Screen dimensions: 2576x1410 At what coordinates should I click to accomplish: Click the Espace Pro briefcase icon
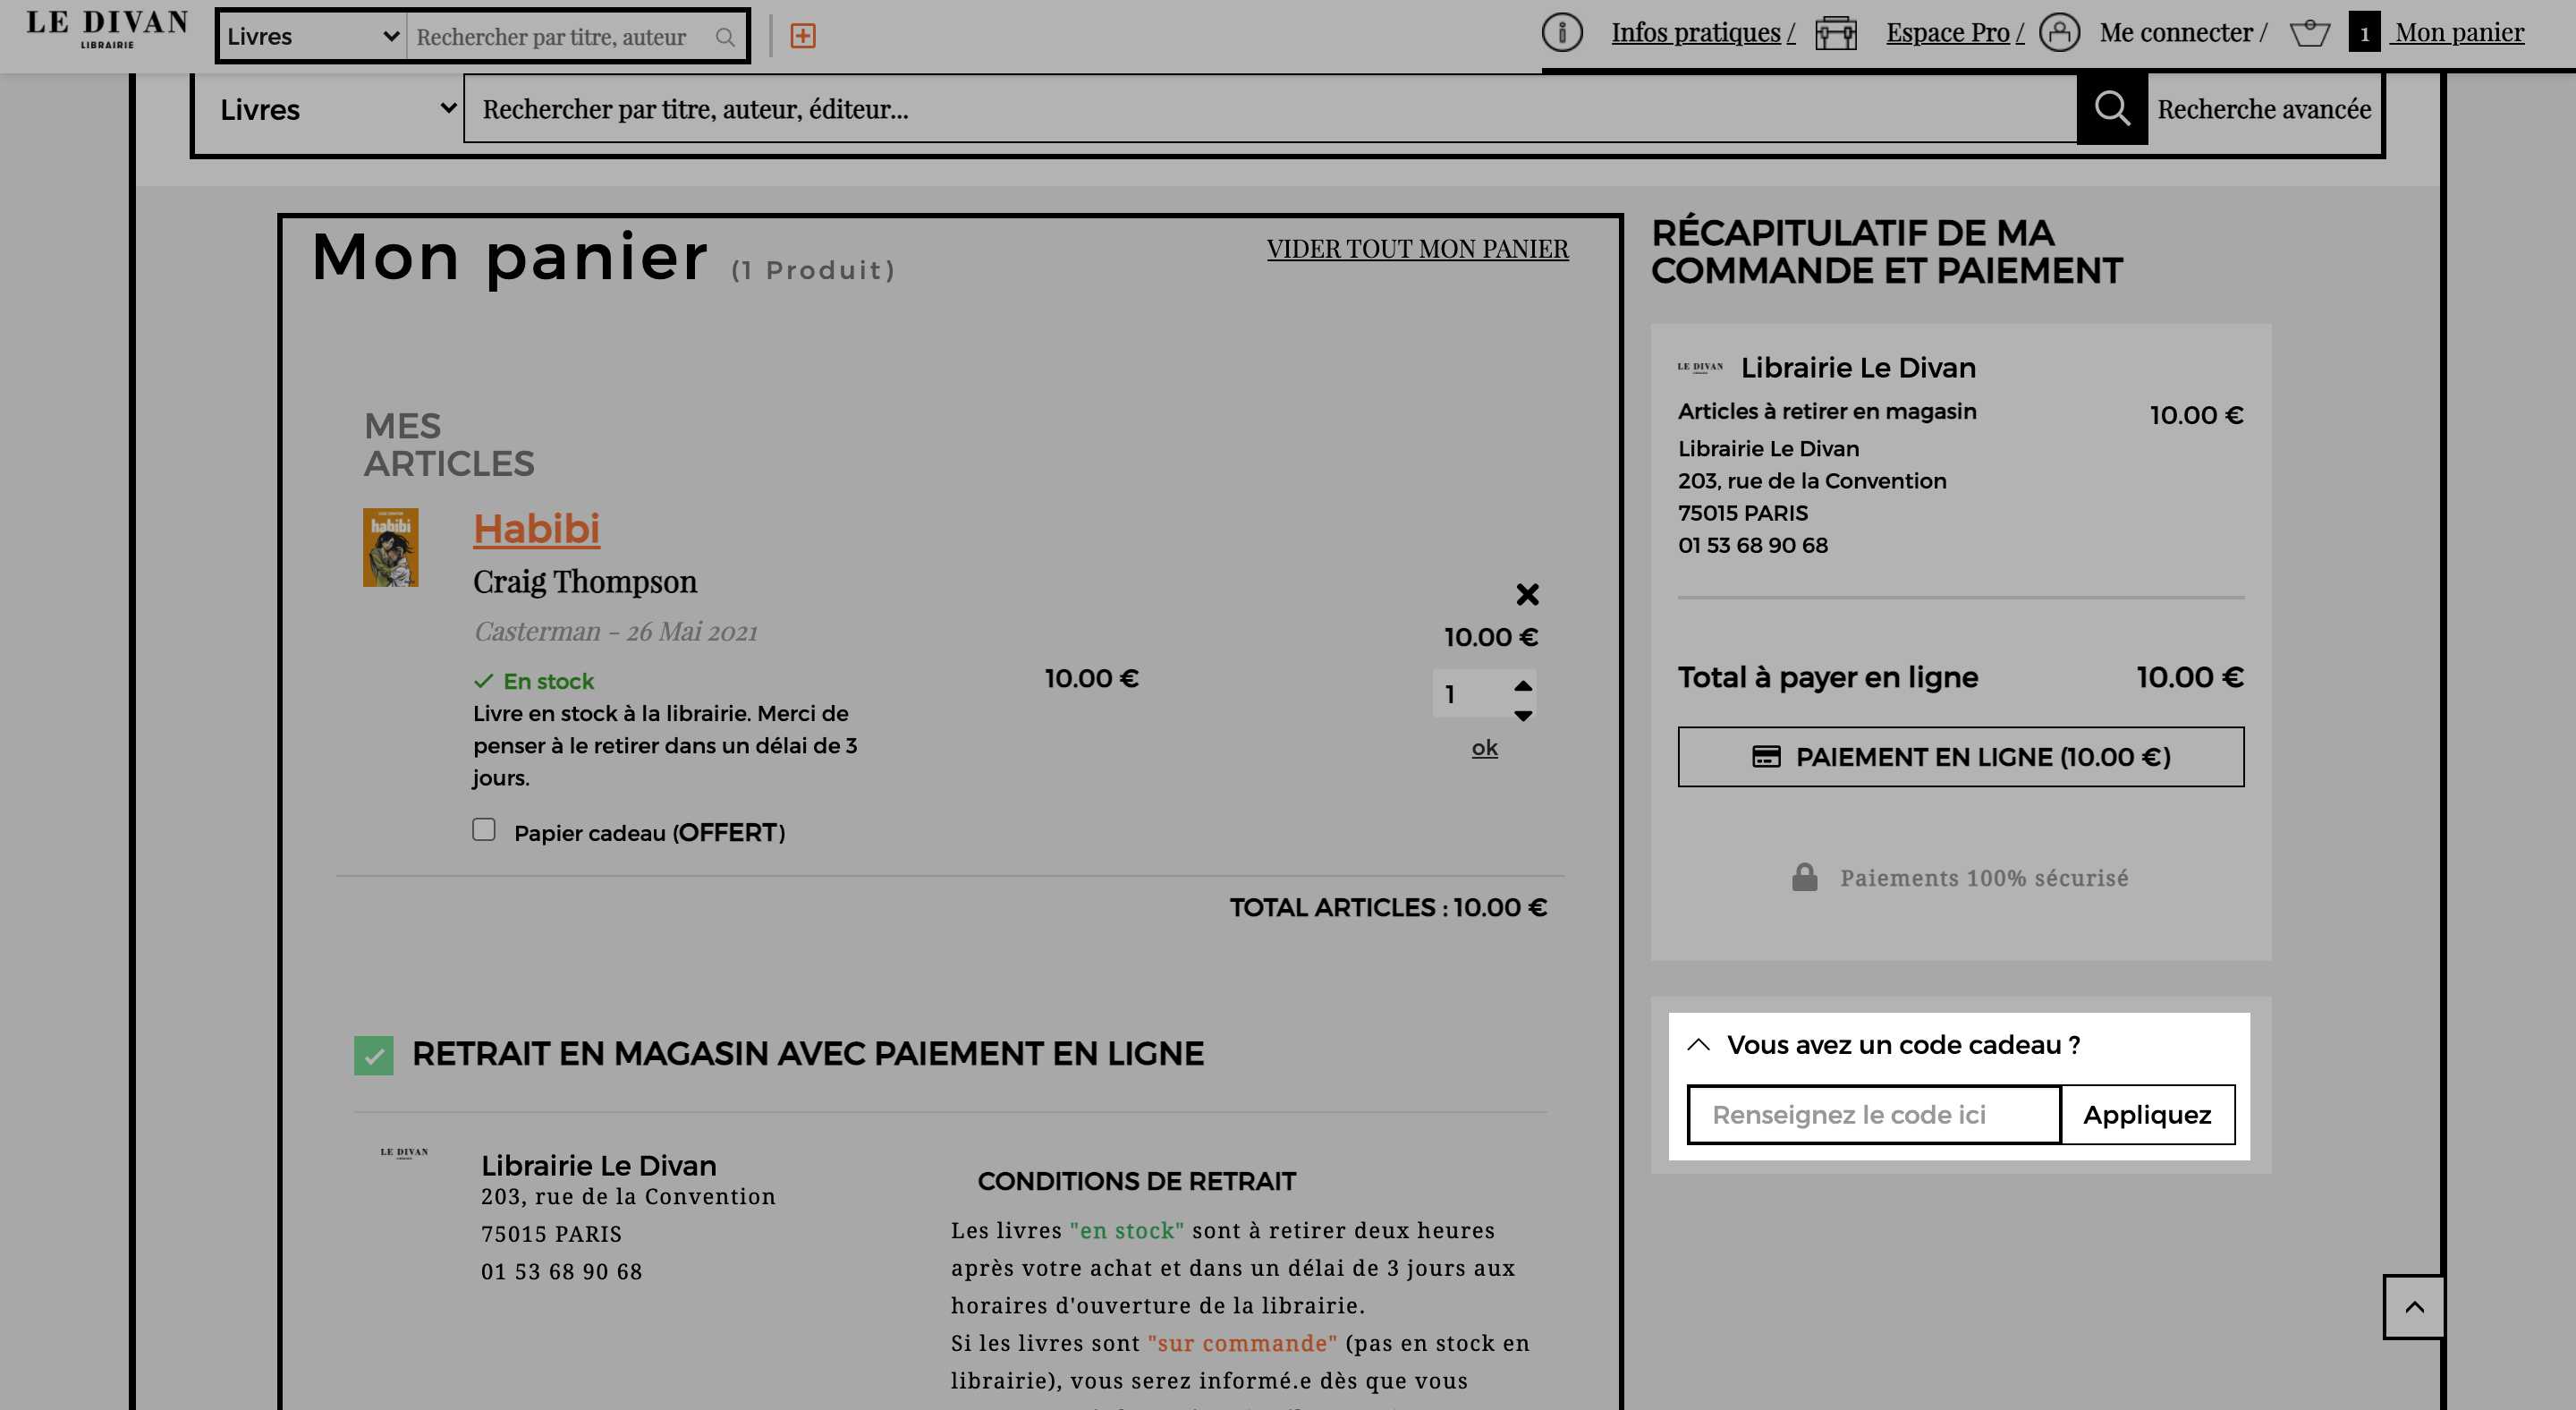1836,33
